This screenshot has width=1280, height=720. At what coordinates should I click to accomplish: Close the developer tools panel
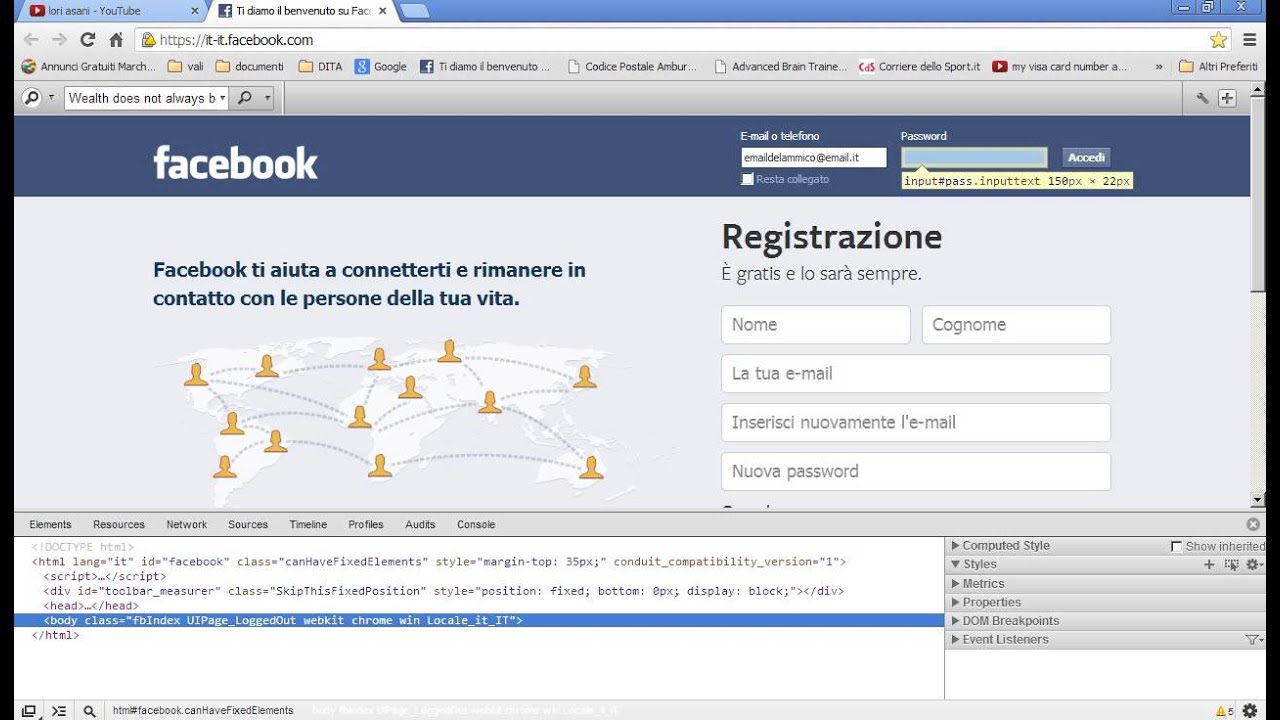point(1253,524)
